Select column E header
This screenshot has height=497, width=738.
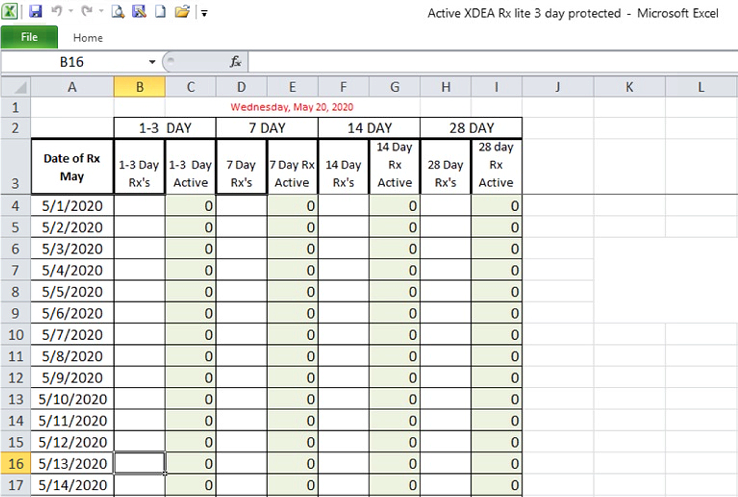pyautogui.click(x=292, y=87)
